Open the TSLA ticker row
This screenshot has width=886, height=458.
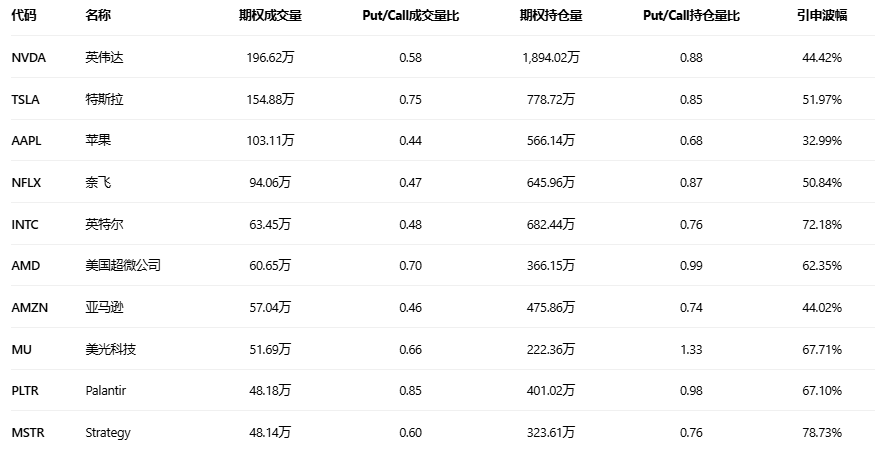click(x=26, y=100)
